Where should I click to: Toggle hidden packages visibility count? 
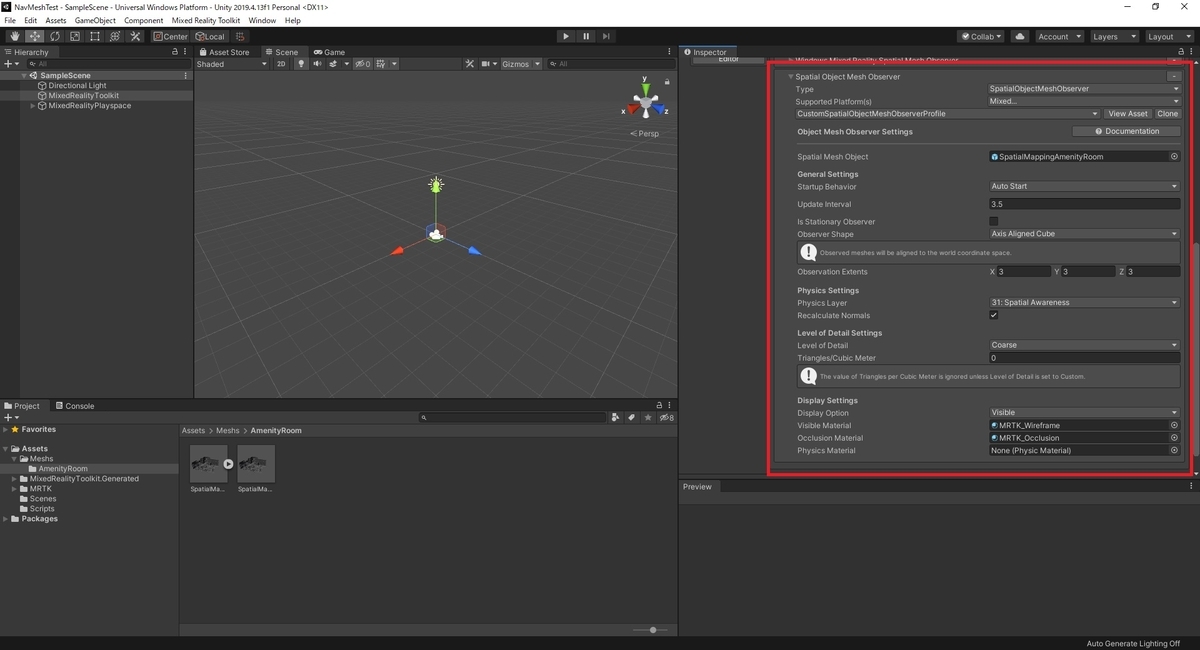[x=666, y=418]
